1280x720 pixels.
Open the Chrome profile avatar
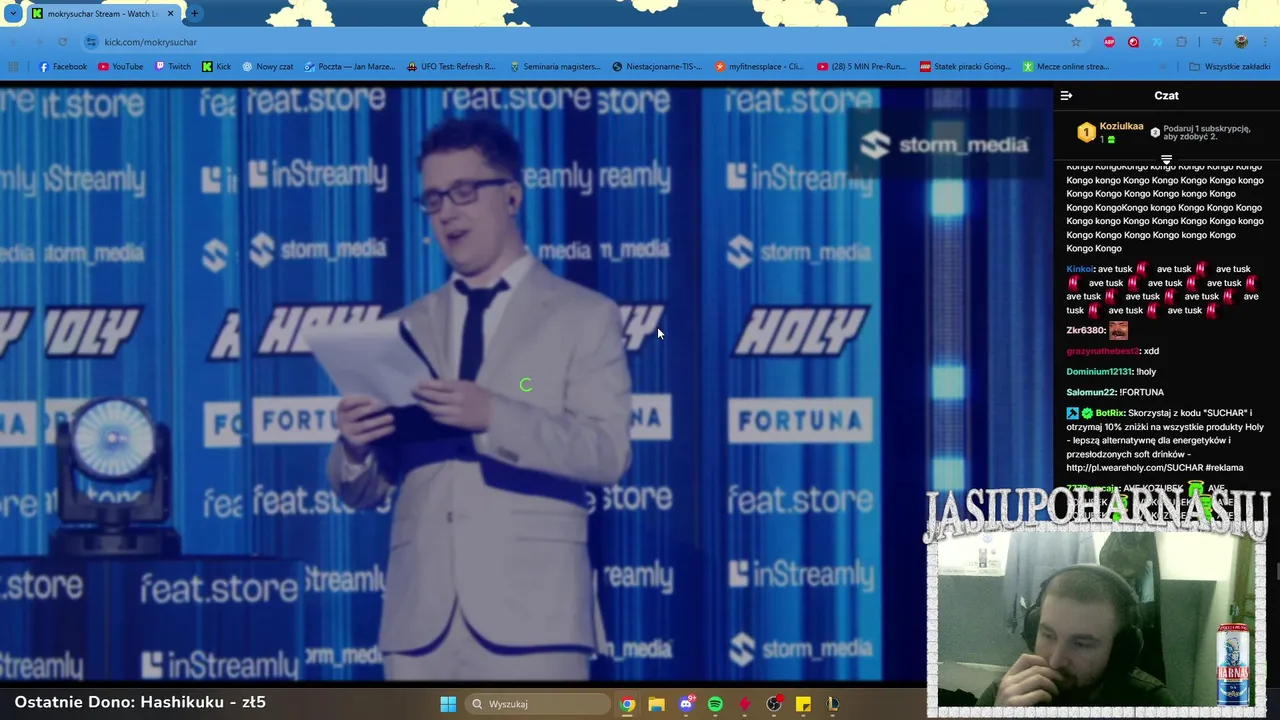1241,42
